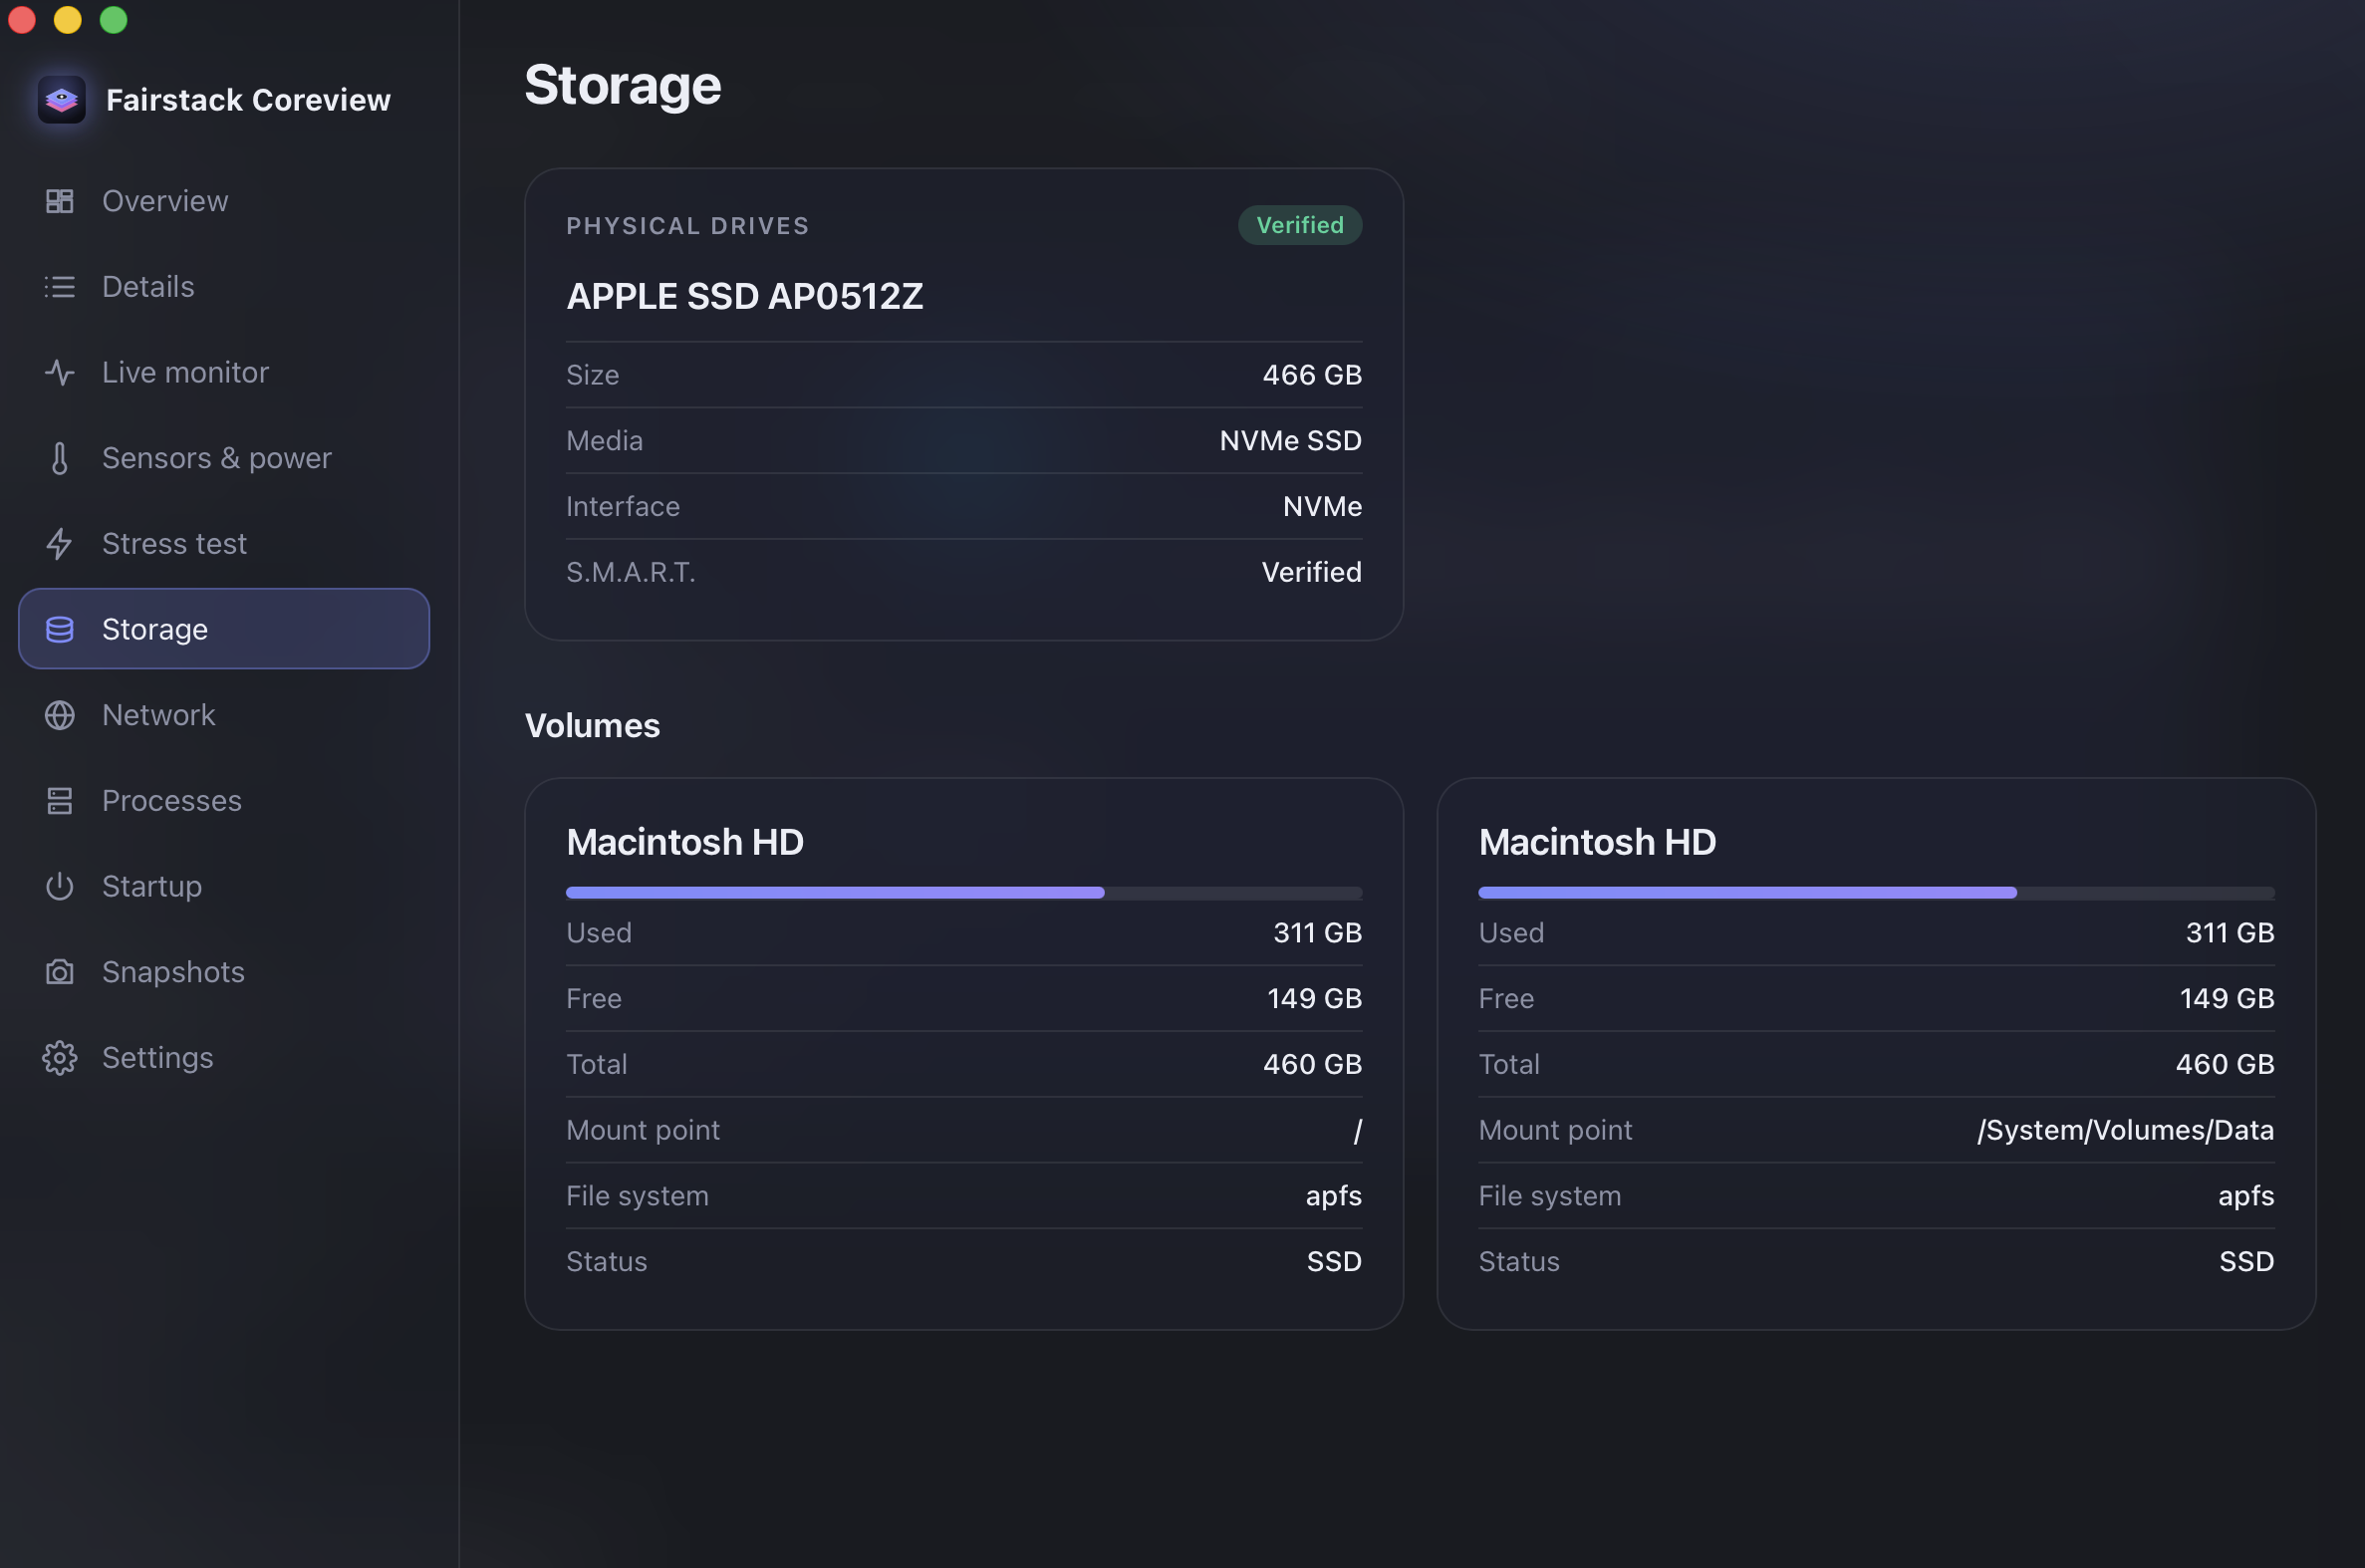Click the Interface value NVMe
Image resolution: width=2365 pixels, height=1568 pixels.
point(1322,506)
